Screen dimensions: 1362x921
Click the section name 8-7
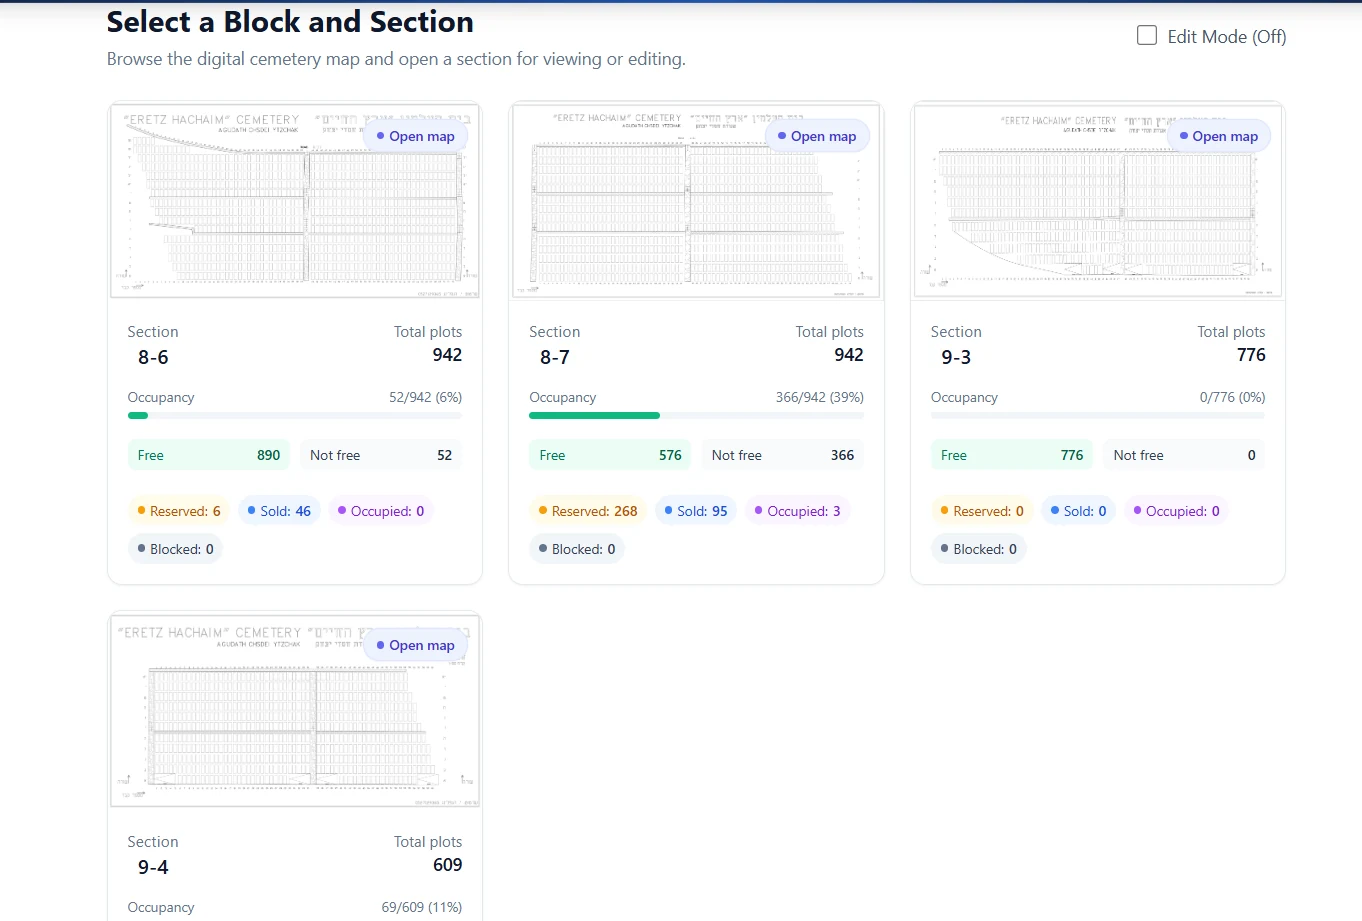click(555, 357)
